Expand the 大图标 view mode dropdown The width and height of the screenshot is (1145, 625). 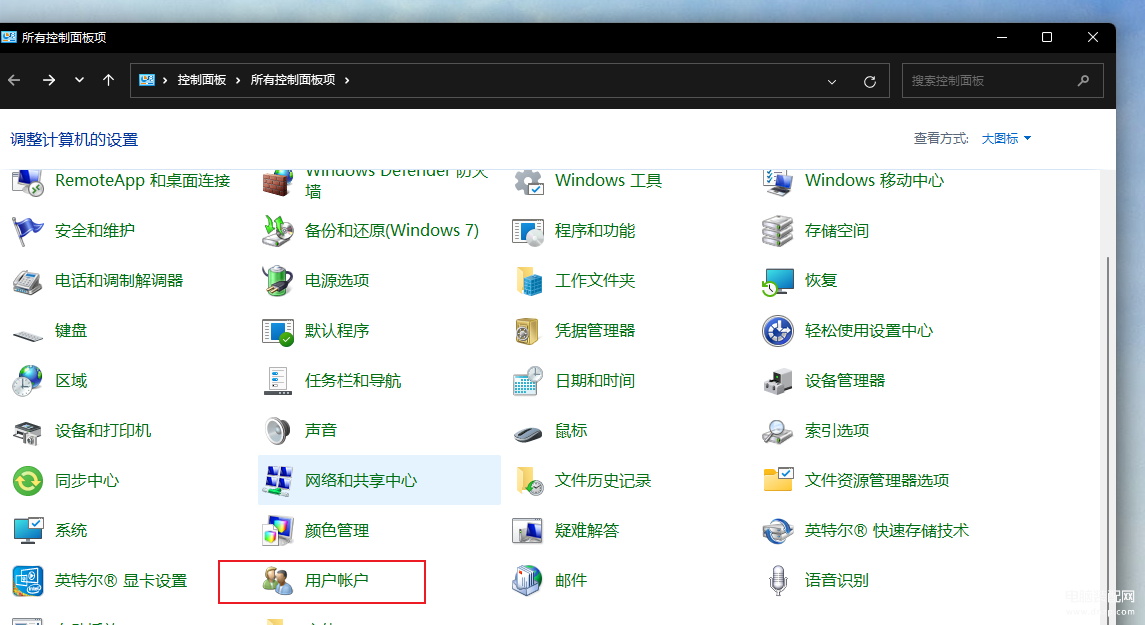[1006, 139]
